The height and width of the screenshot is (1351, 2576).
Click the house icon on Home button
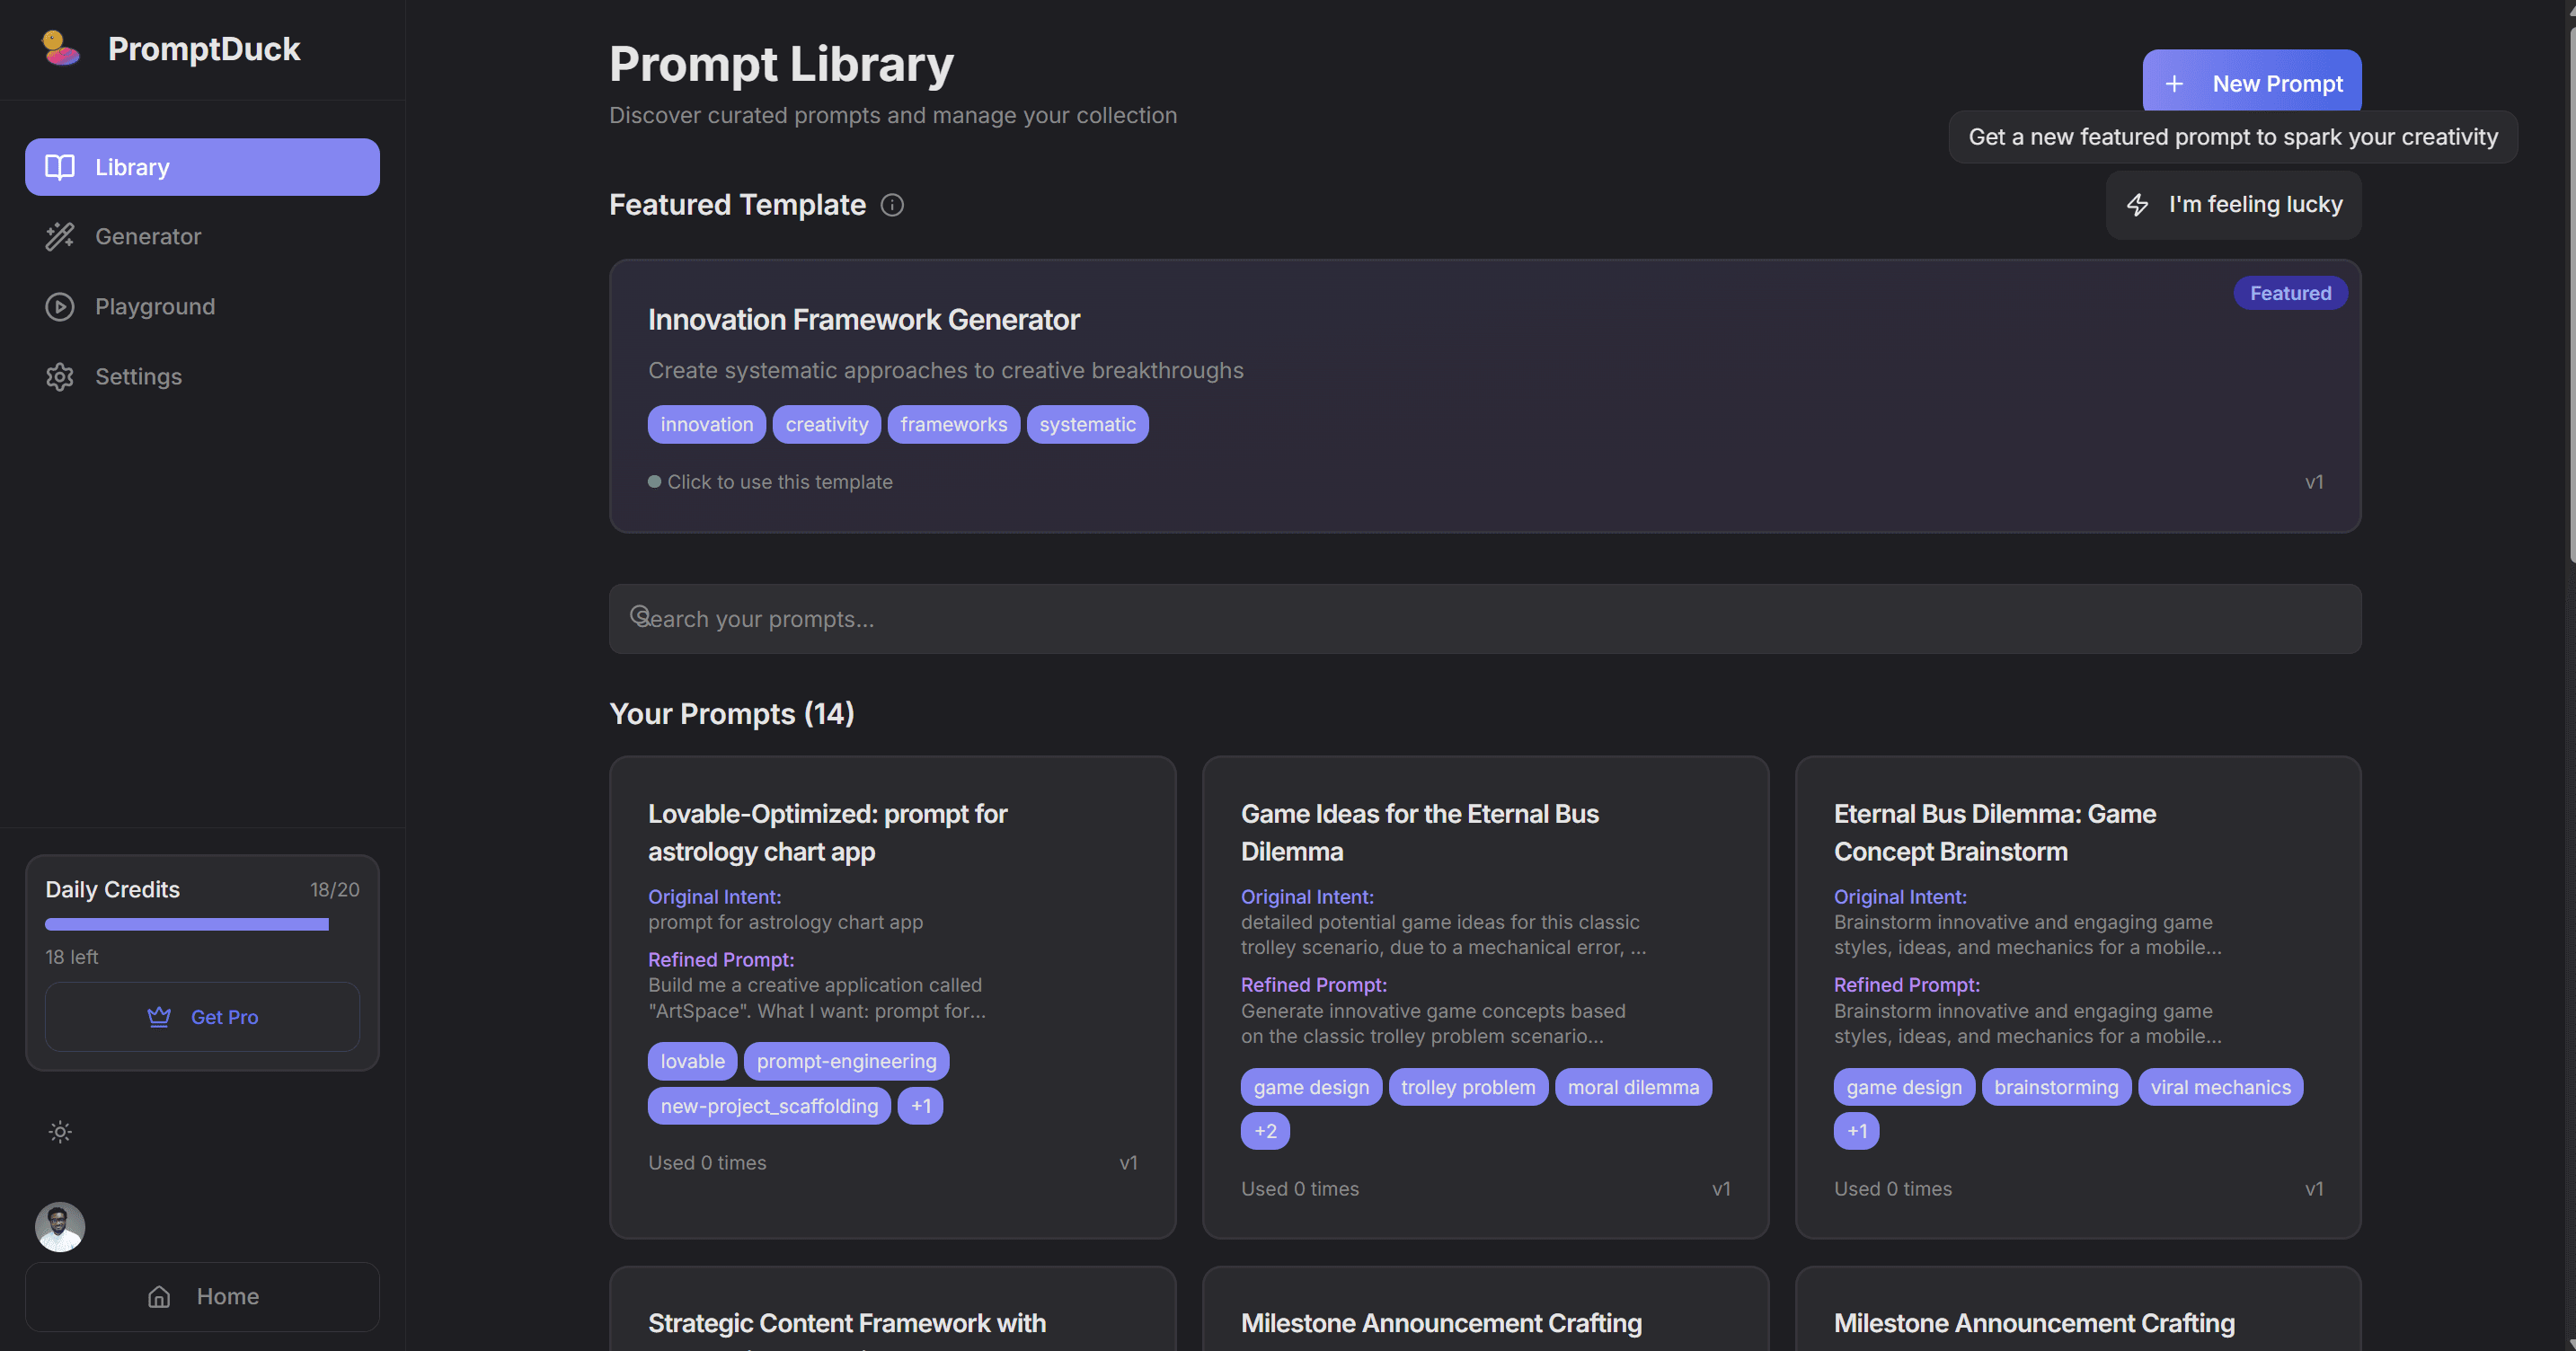[x=159, y=1297]
